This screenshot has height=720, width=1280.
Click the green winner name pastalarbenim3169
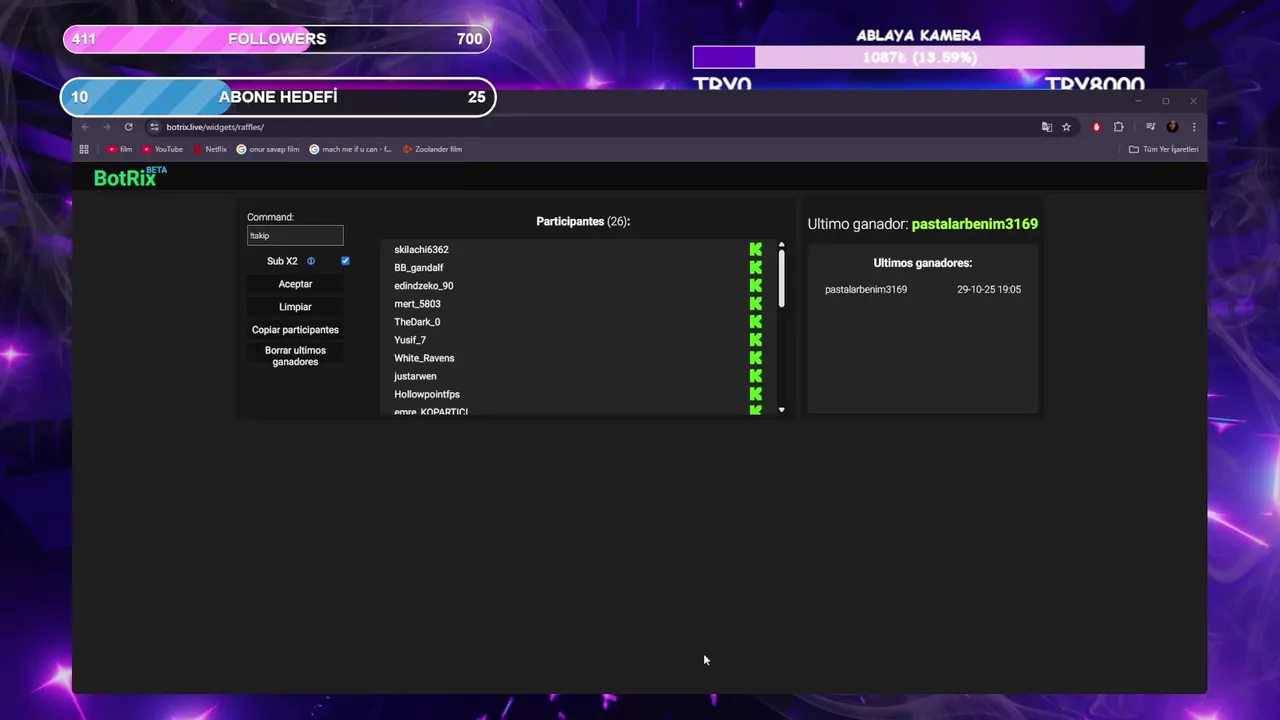coord(975,224)
